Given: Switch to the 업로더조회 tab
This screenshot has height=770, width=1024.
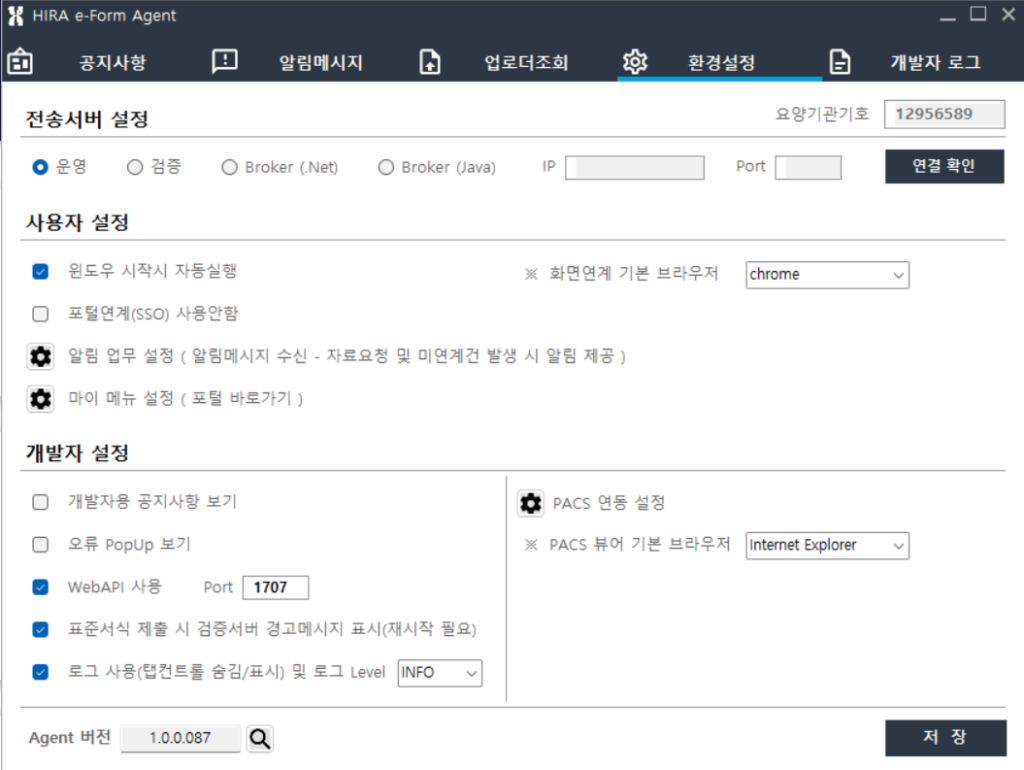Looking at the screenshot, I should 526,62.
